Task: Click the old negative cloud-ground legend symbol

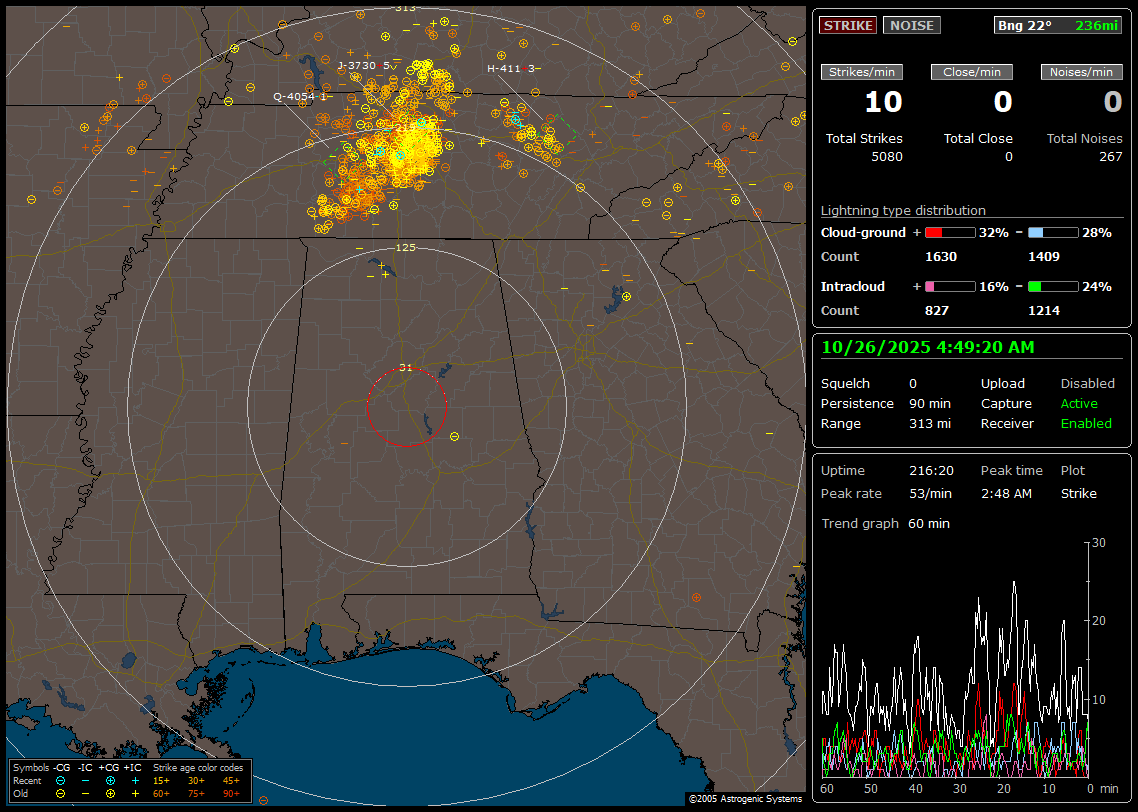Action: pos(61,793)
